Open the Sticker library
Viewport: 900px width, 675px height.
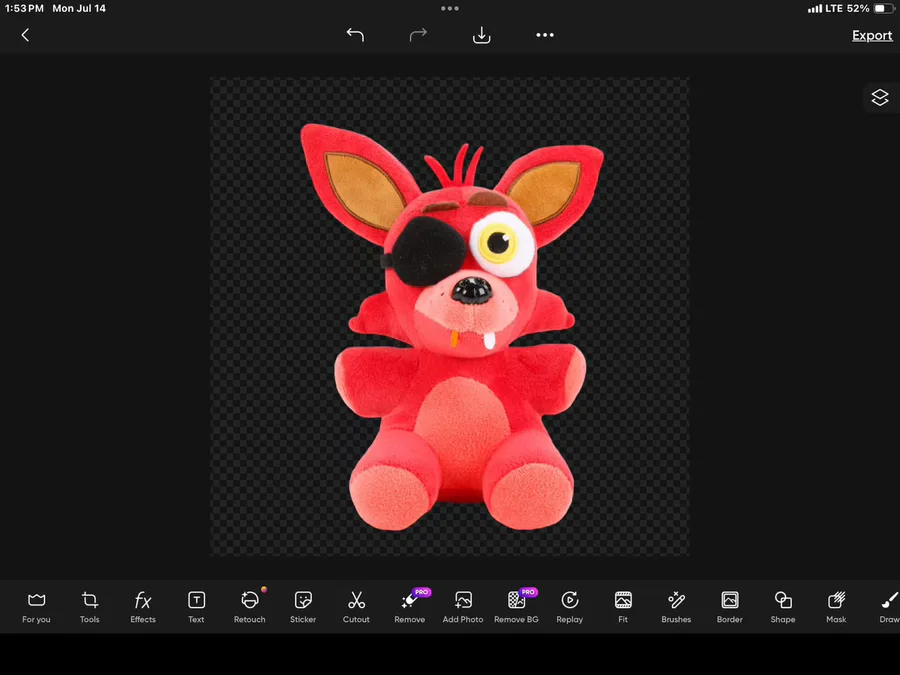(303, 607)
